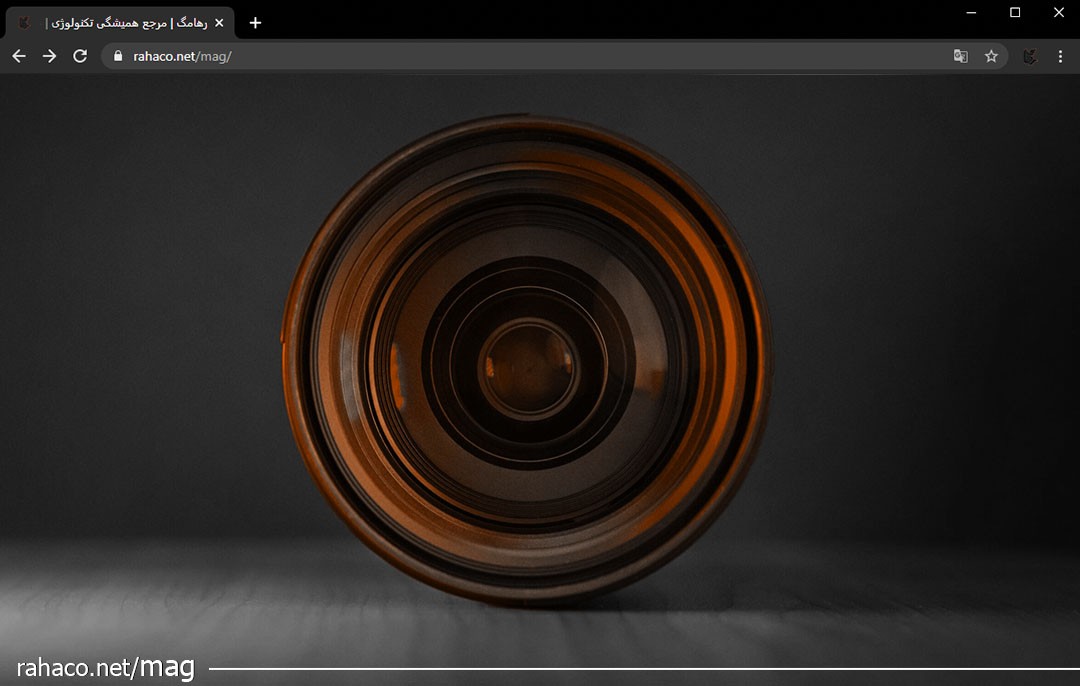Screen dimensions: 1080x686
Task: Click the white line beside the watermark
Action: point(640,668)
